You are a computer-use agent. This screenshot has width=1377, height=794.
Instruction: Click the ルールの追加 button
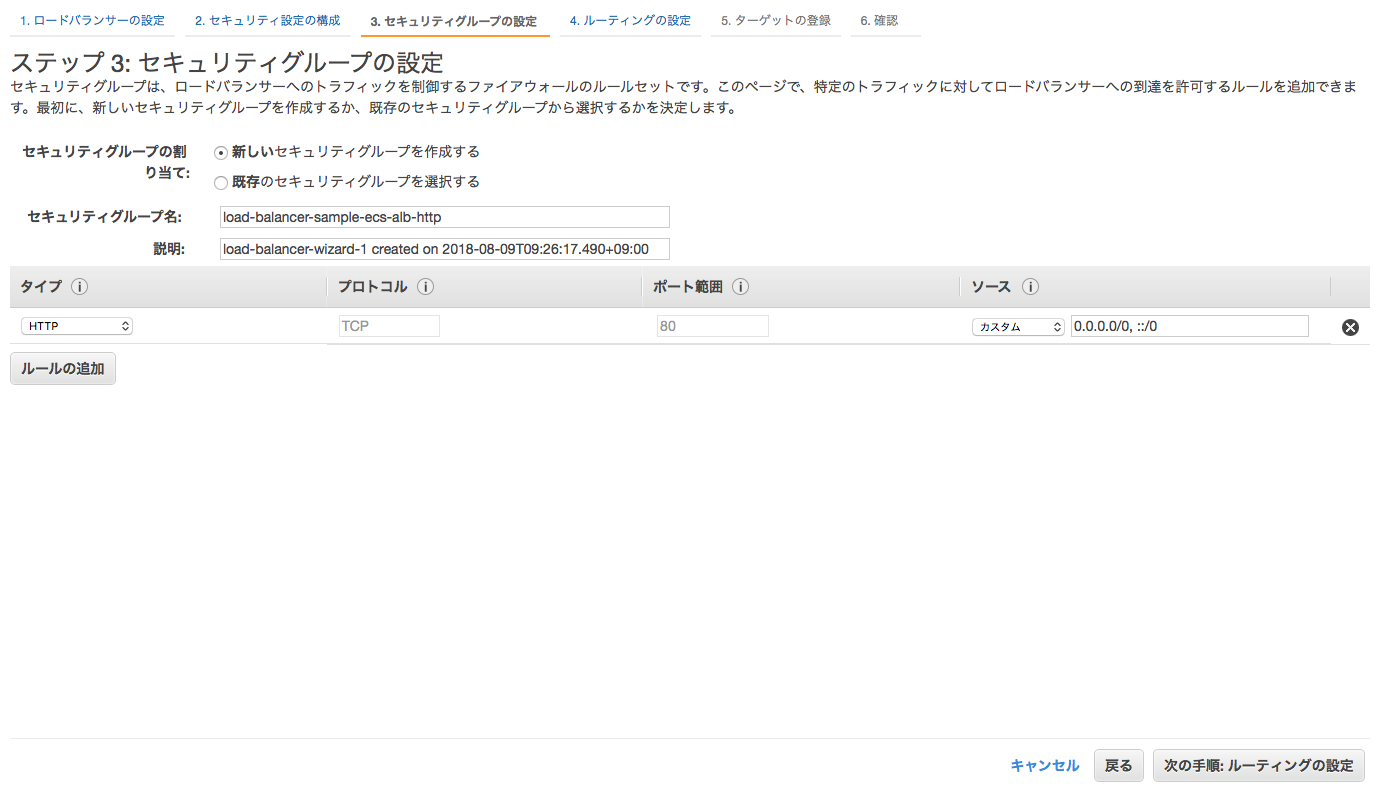coord(63,369)
